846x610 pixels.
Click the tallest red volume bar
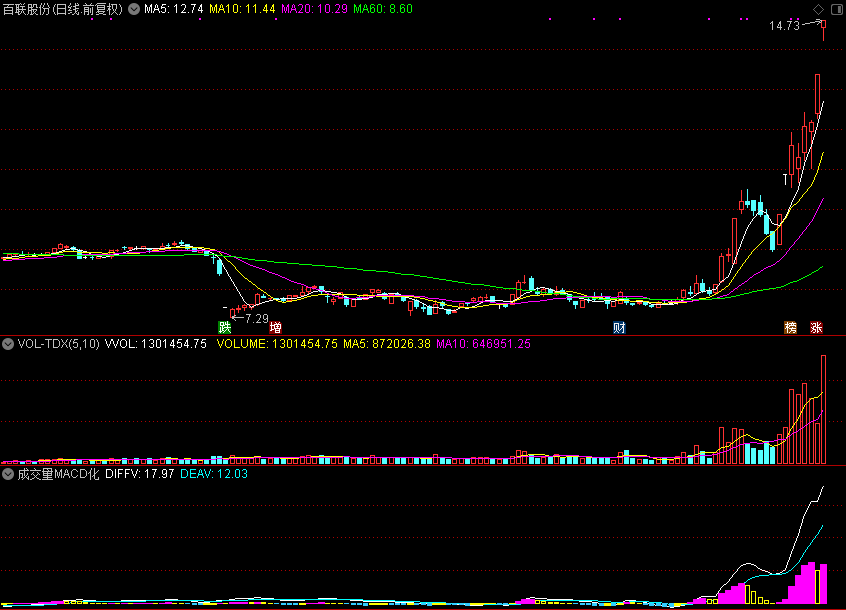823,409
